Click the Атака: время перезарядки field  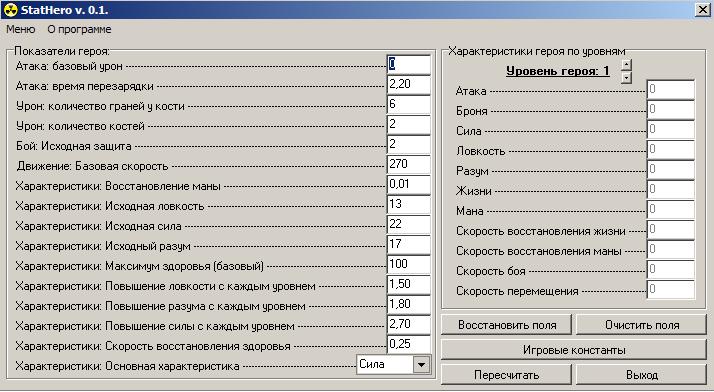tap(408, 85)
